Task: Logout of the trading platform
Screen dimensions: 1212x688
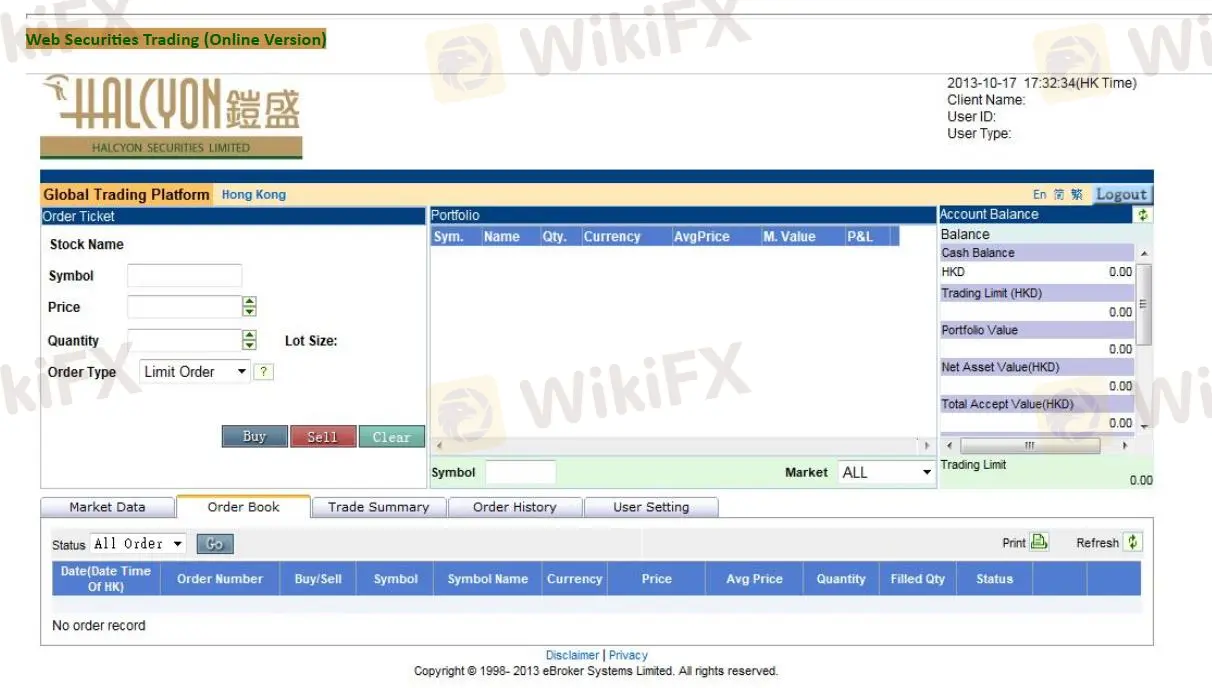Action: click(1121, 194)
